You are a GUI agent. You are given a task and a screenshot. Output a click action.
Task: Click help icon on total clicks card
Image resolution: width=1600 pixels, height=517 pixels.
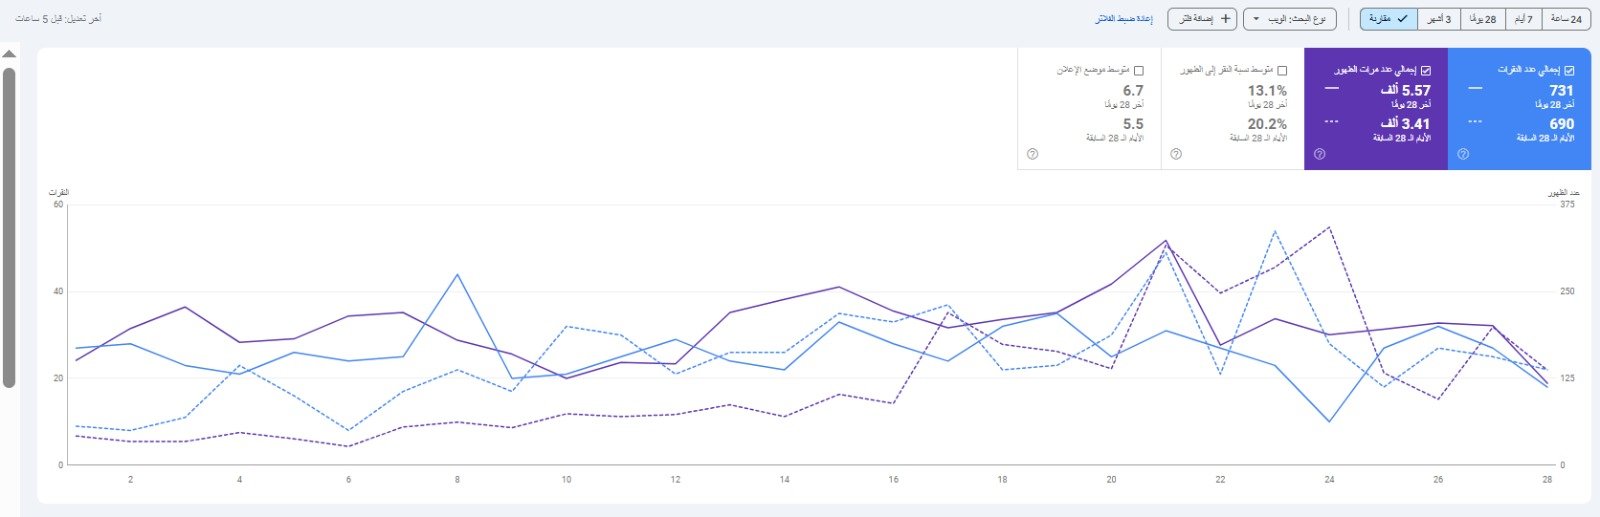[1463, 154]
